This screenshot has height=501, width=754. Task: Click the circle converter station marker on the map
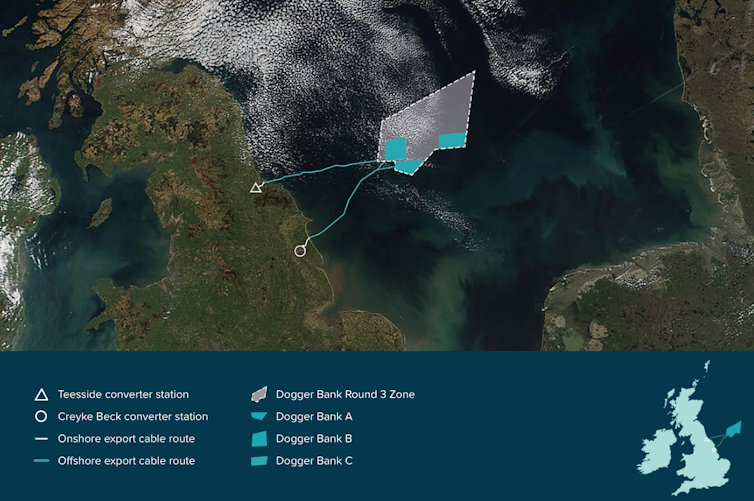(x=300, y=251)
